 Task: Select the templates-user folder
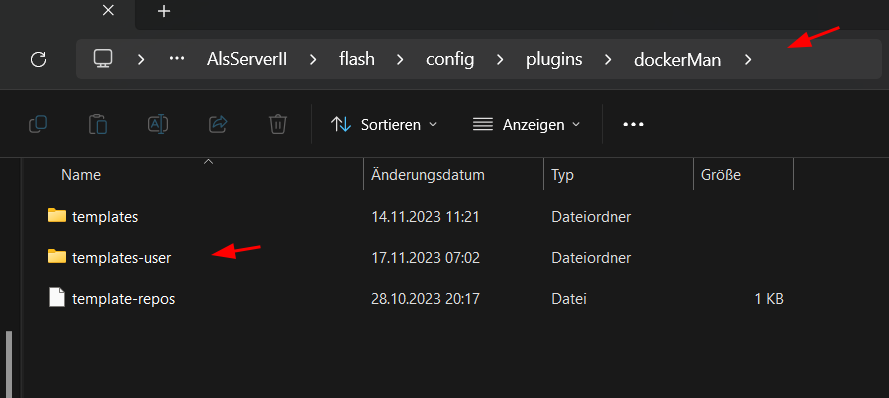(x=121, y=258)
